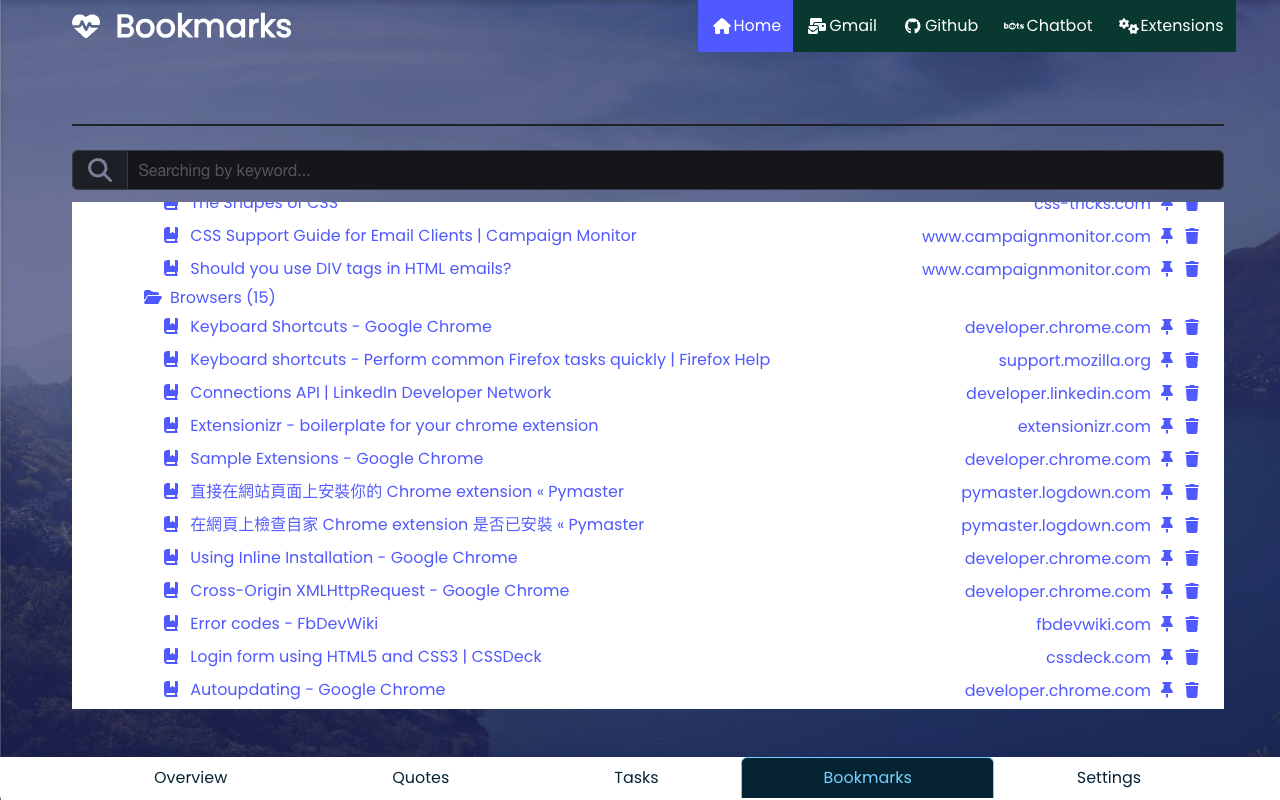
Task: Delete the Sample Extensions bookmark
Action: click(1192, 459)
